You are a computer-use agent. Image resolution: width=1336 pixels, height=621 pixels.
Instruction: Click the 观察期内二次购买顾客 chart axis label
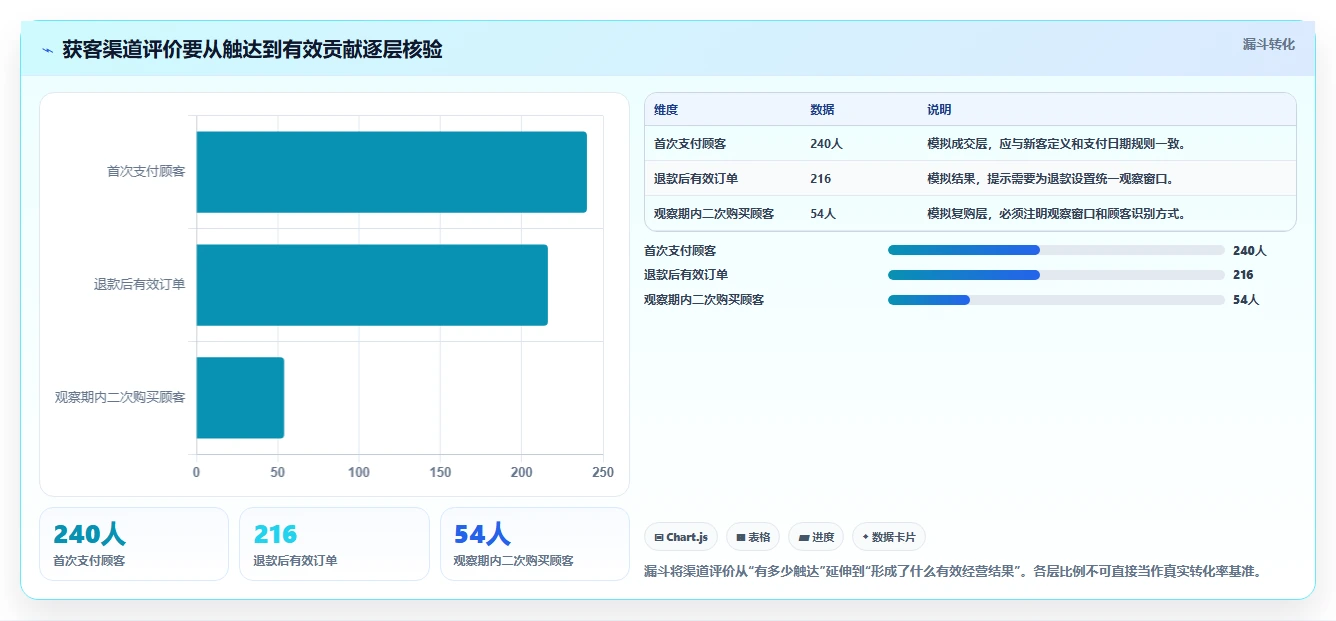coord(120,398)
